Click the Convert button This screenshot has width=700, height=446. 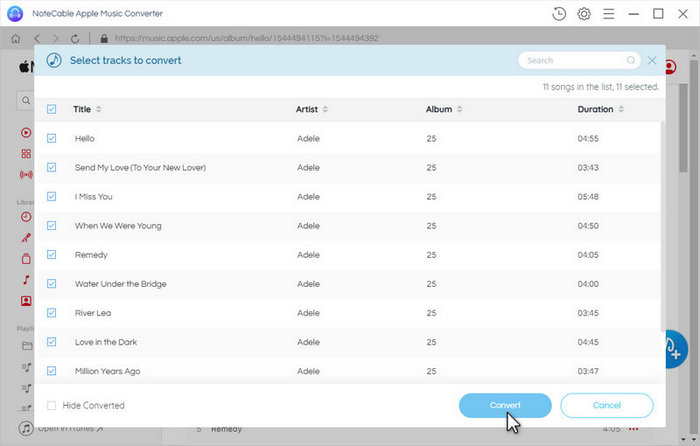(505, 405)
